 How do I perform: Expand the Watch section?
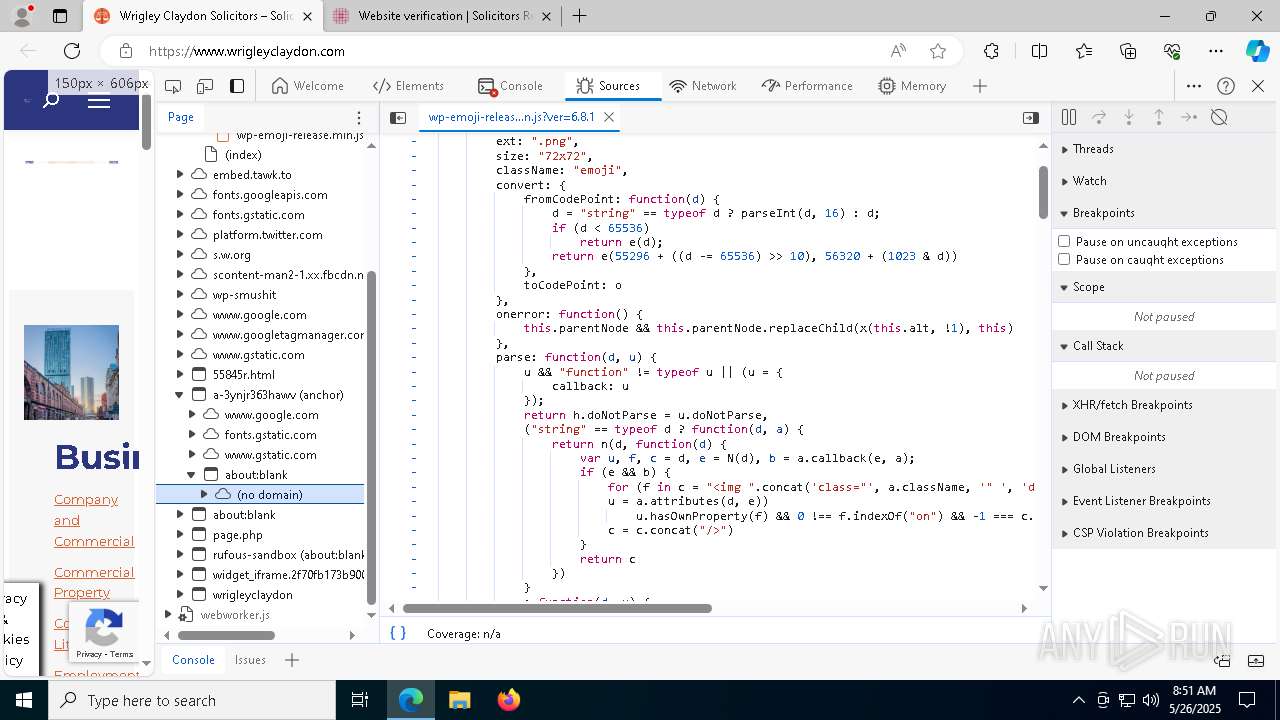pos(1165,181)
